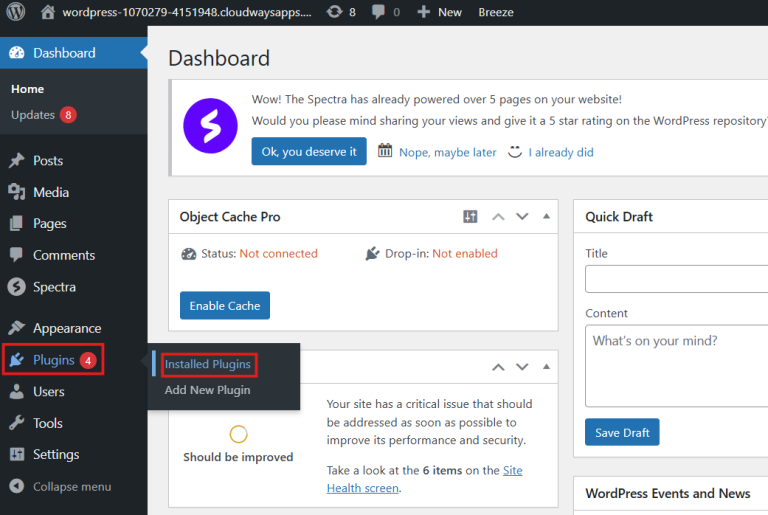Click the Spectra icon in sidebar
768x515 pixels.
tap(17, 287)
